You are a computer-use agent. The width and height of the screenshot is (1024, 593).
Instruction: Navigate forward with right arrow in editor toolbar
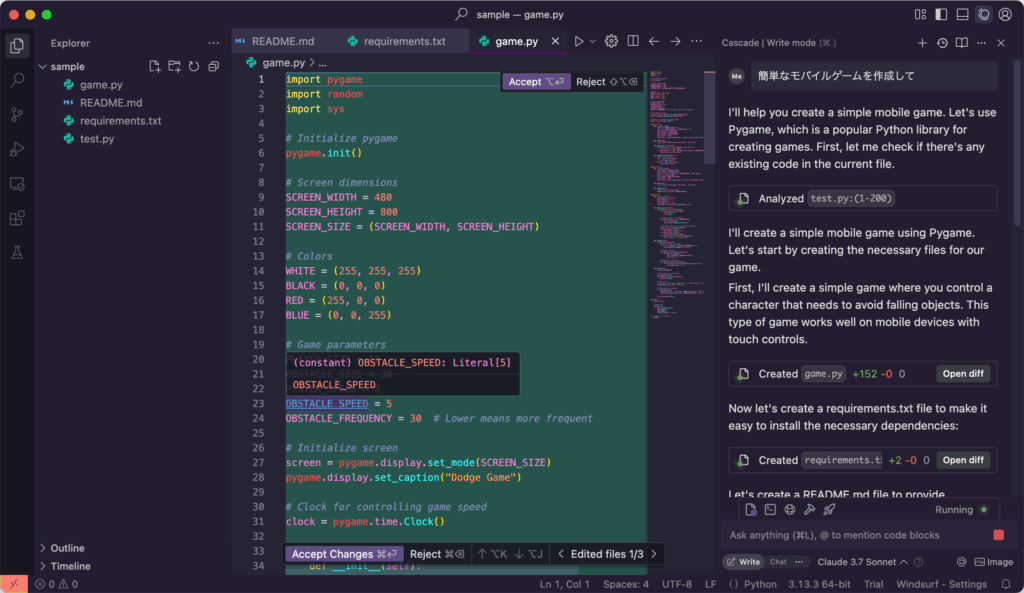[x=675, y=41]
